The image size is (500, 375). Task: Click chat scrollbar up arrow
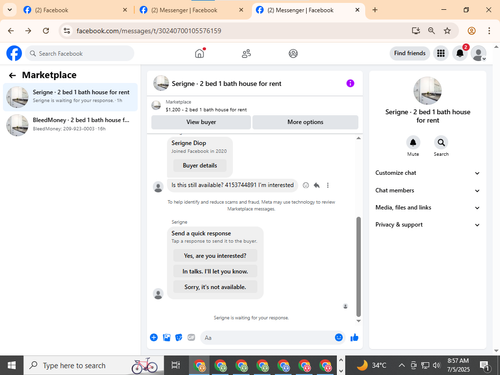click(x=358, y=138)
